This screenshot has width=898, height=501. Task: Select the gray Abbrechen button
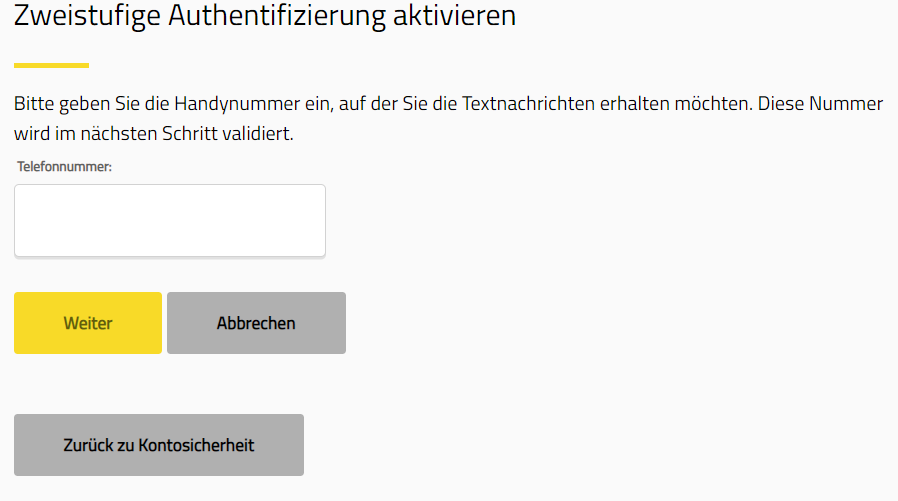tap(256, 323)
